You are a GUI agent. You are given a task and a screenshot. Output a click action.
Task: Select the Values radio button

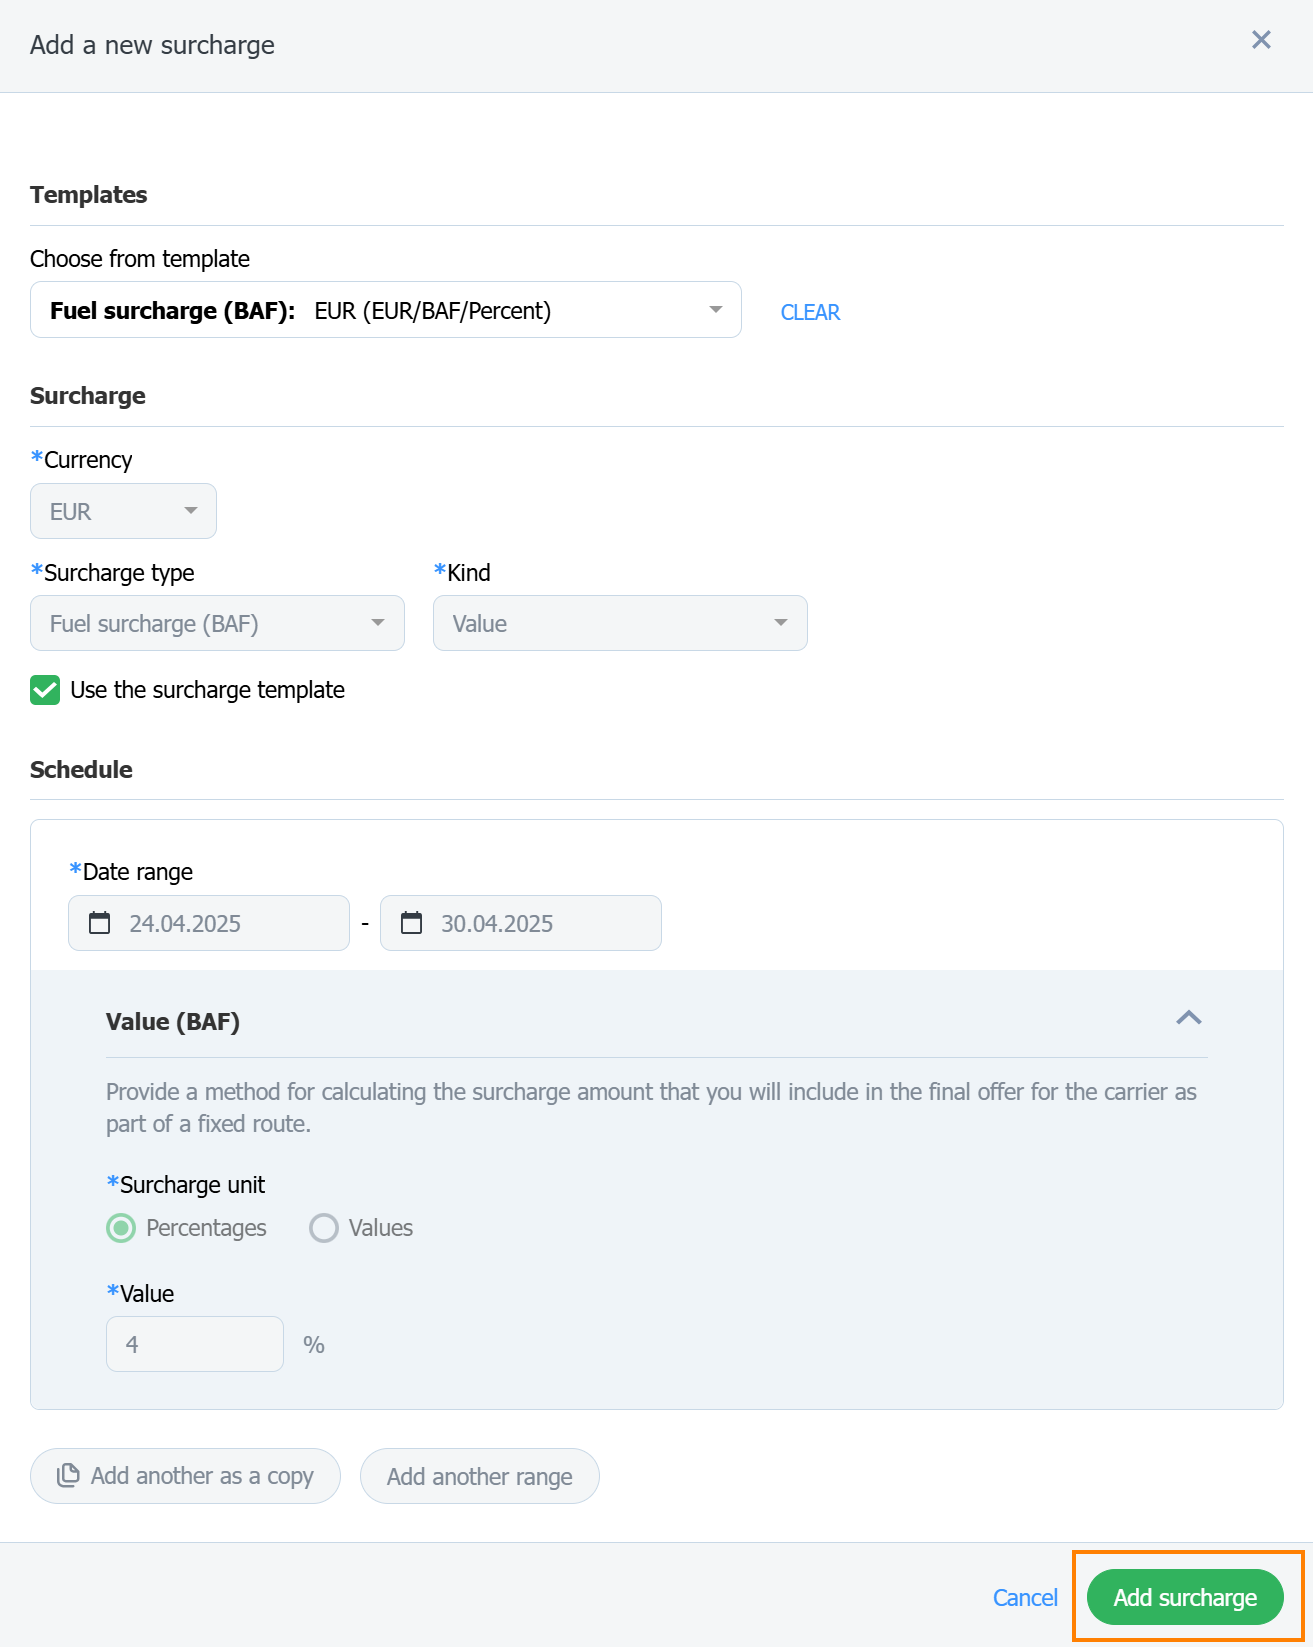(x=324, y=1228)
